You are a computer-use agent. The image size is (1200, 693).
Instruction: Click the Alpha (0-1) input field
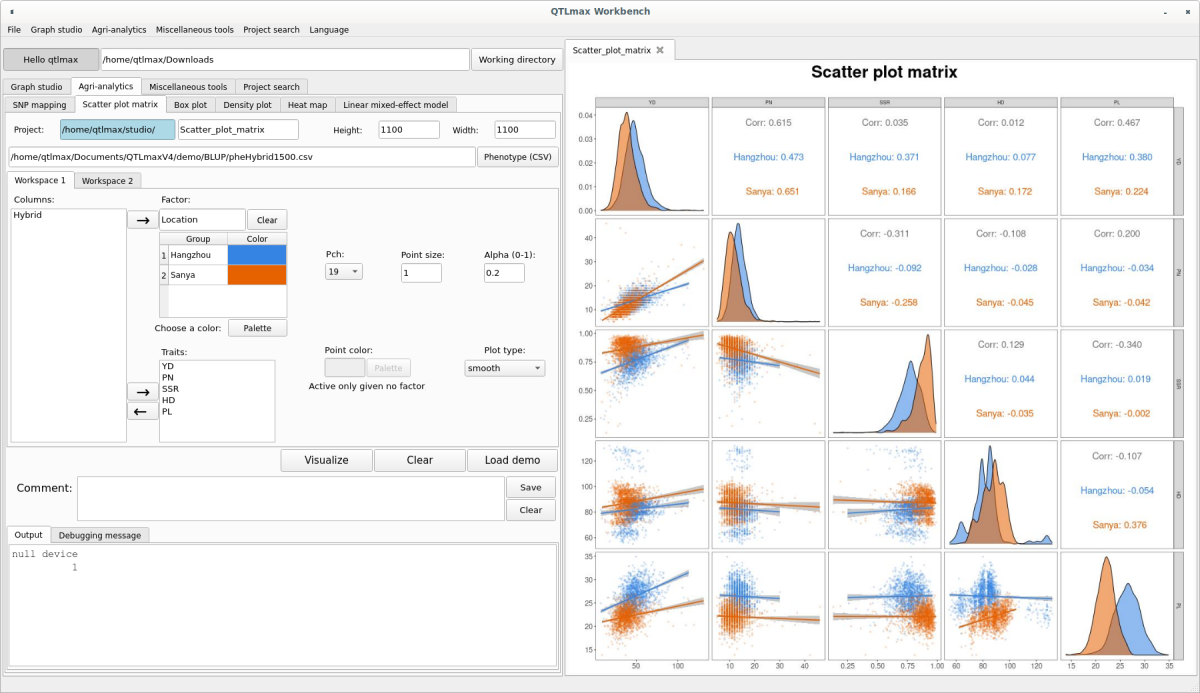point(504,273)
